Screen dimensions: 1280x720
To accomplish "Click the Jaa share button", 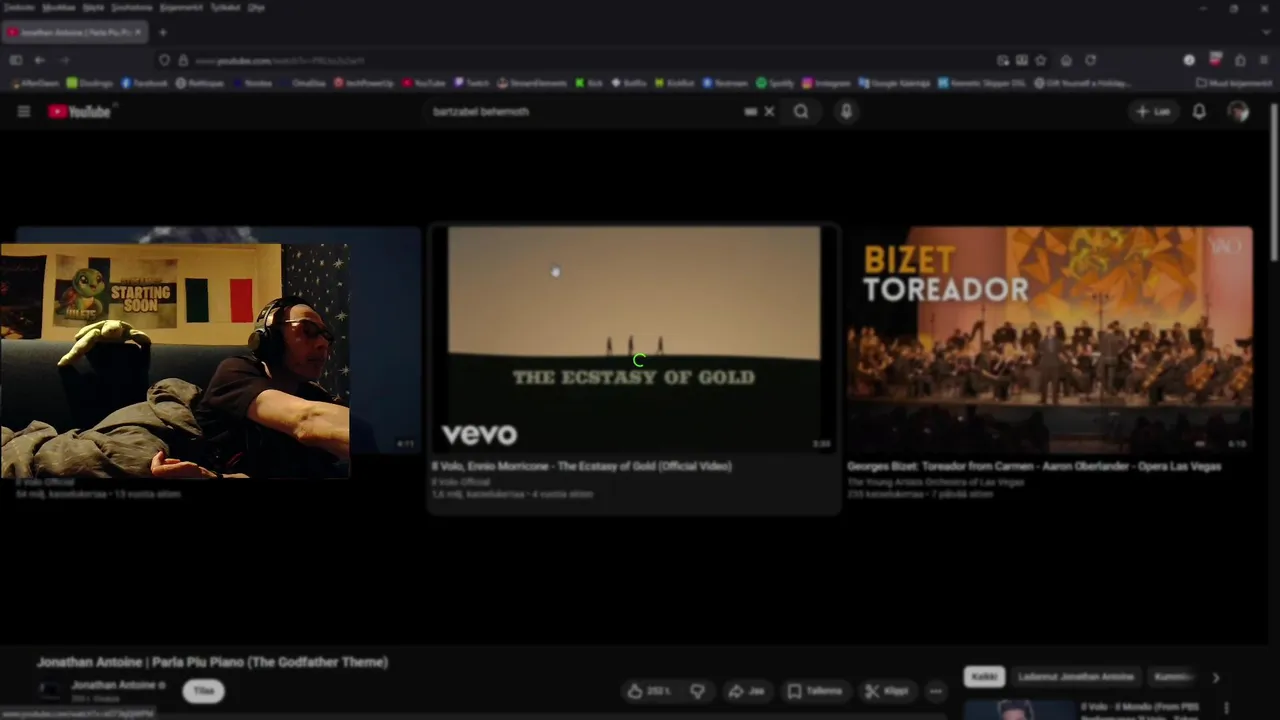I will [746, 691].
